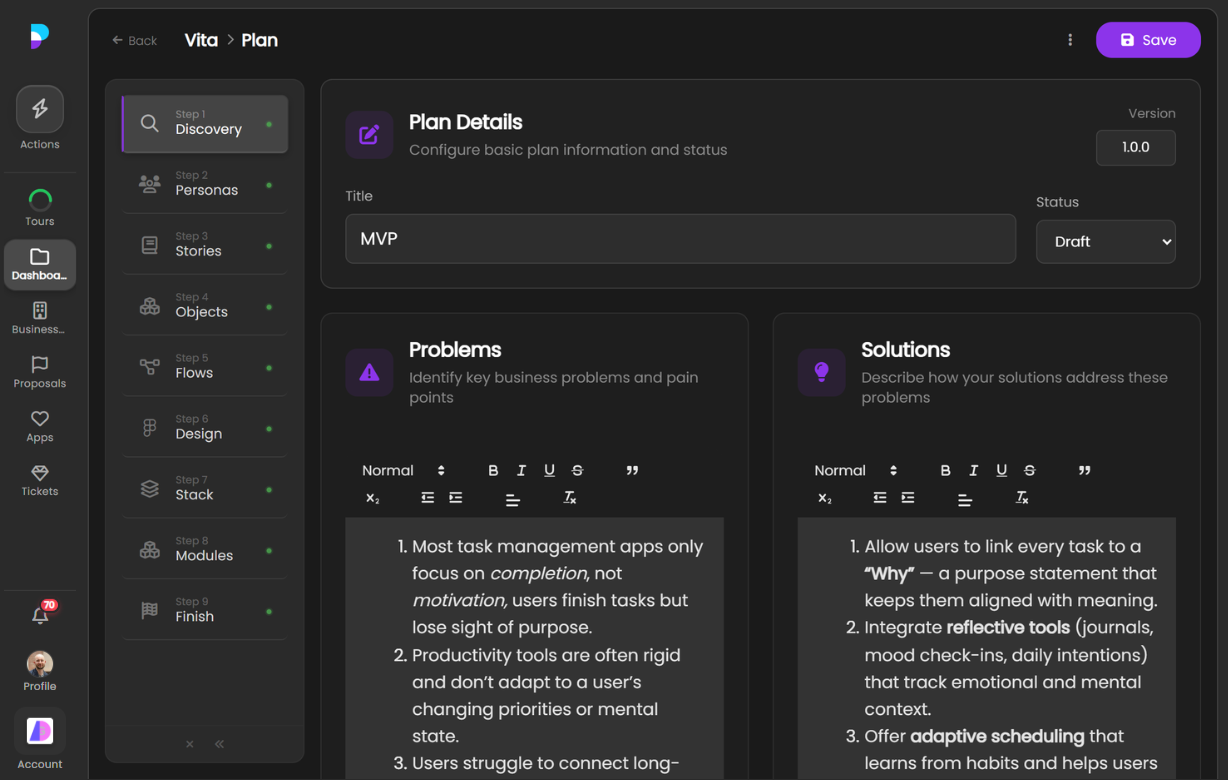Go Back using the top-left link
This screenshot has width=1228, height=780.
(x=134, y=40)
